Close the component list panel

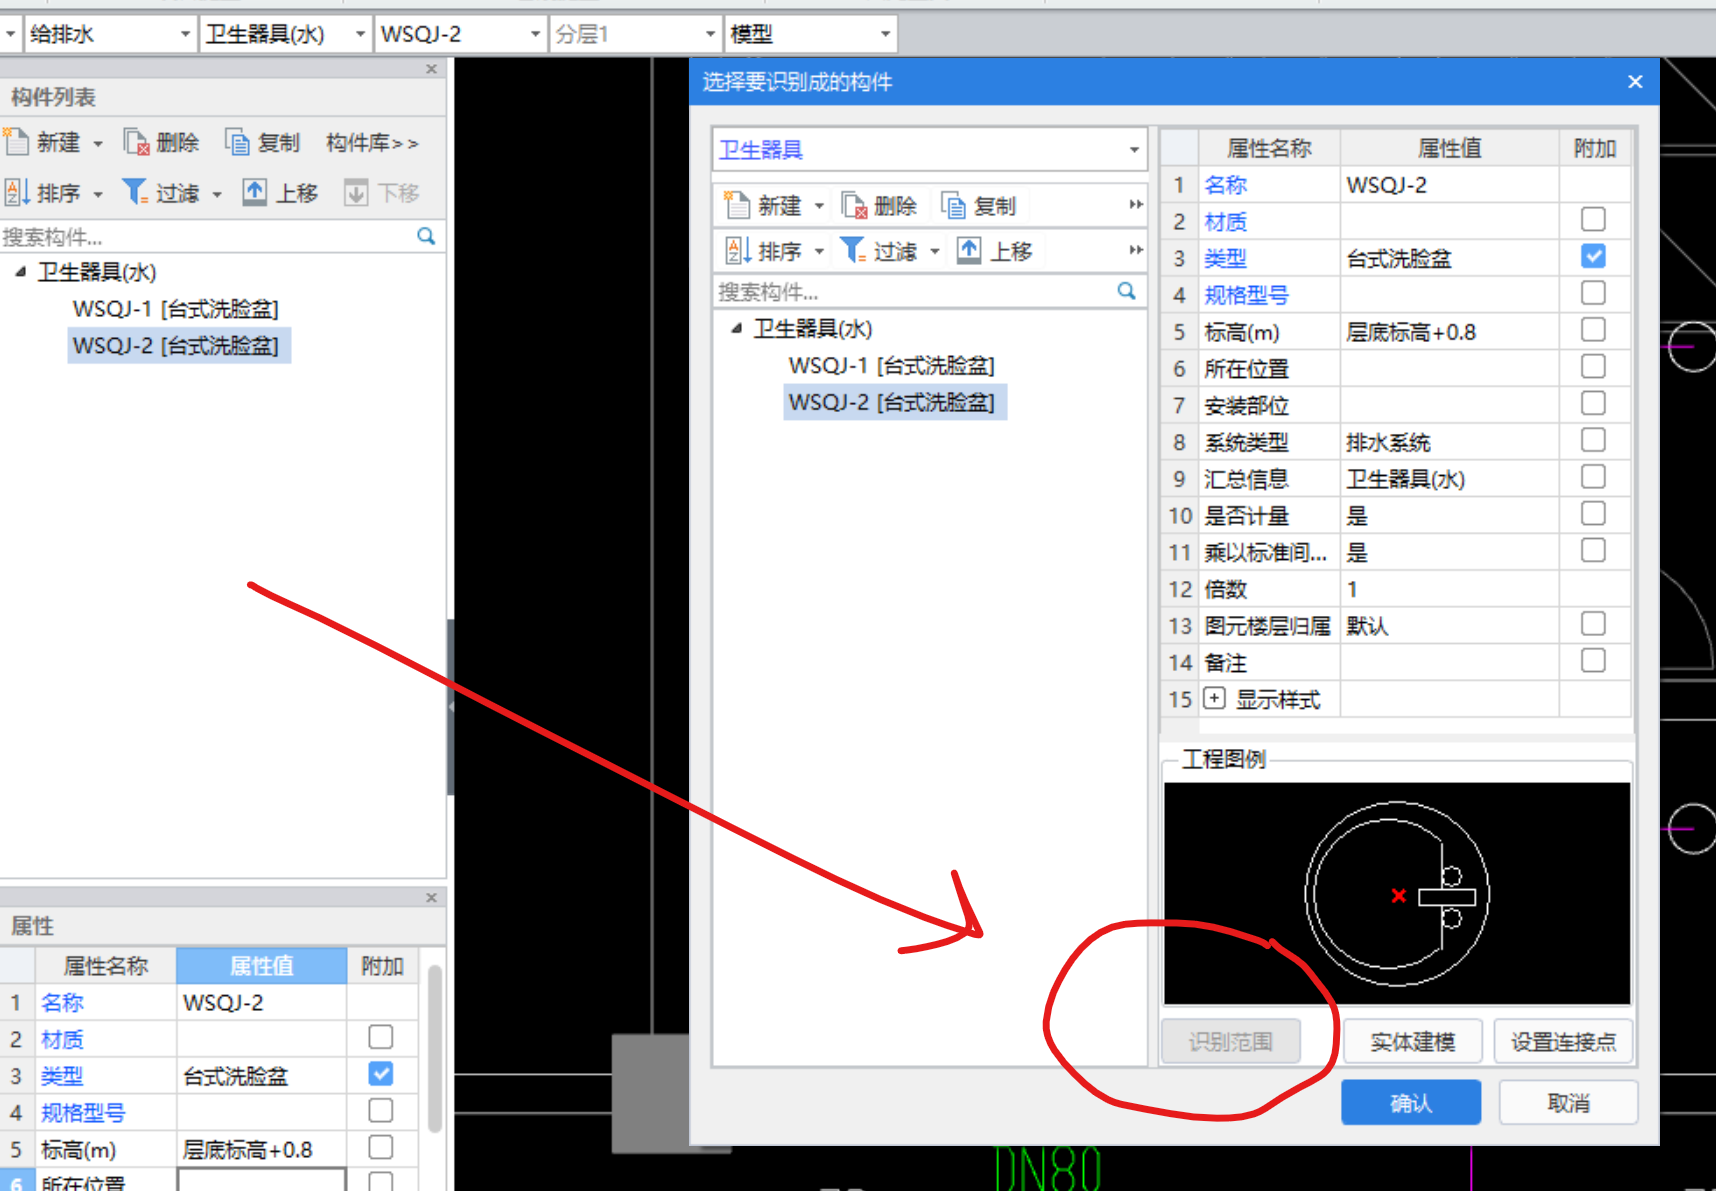click(431, 69)
